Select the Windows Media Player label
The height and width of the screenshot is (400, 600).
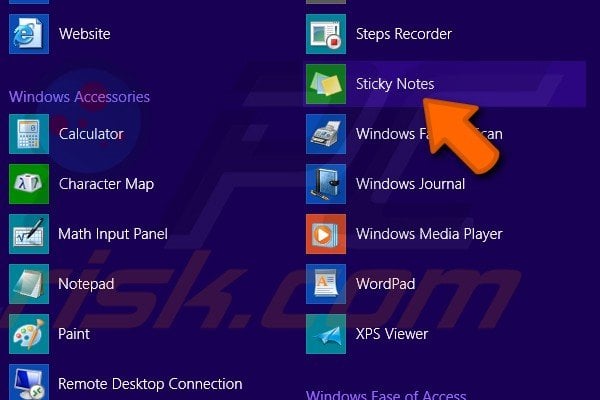[x=429, y=234]
